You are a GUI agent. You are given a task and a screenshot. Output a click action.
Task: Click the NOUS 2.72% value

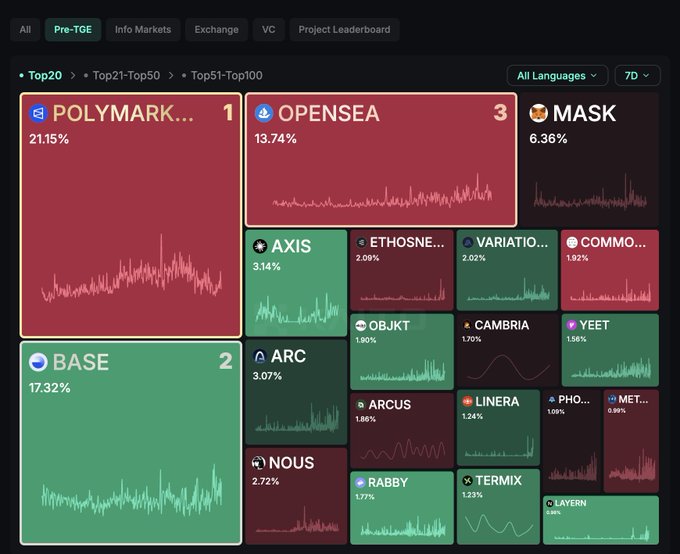point(265,481)
